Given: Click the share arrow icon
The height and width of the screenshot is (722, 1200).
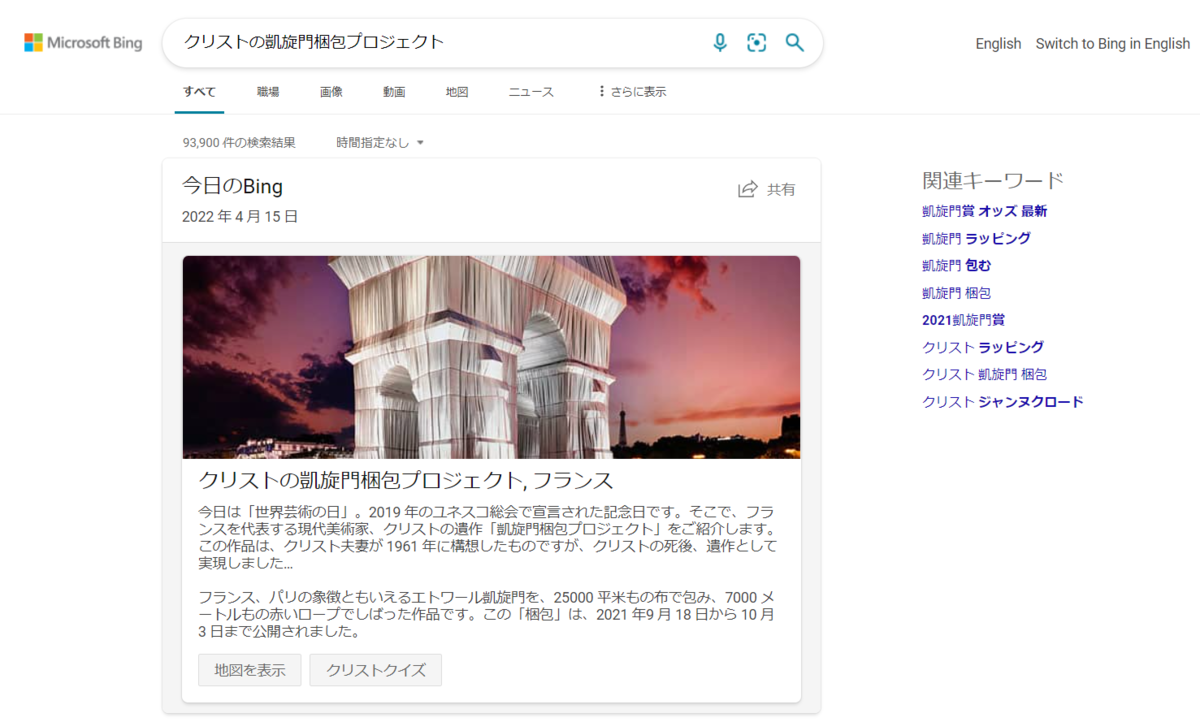Looking at the screenshot, I should tap(747, 189).
